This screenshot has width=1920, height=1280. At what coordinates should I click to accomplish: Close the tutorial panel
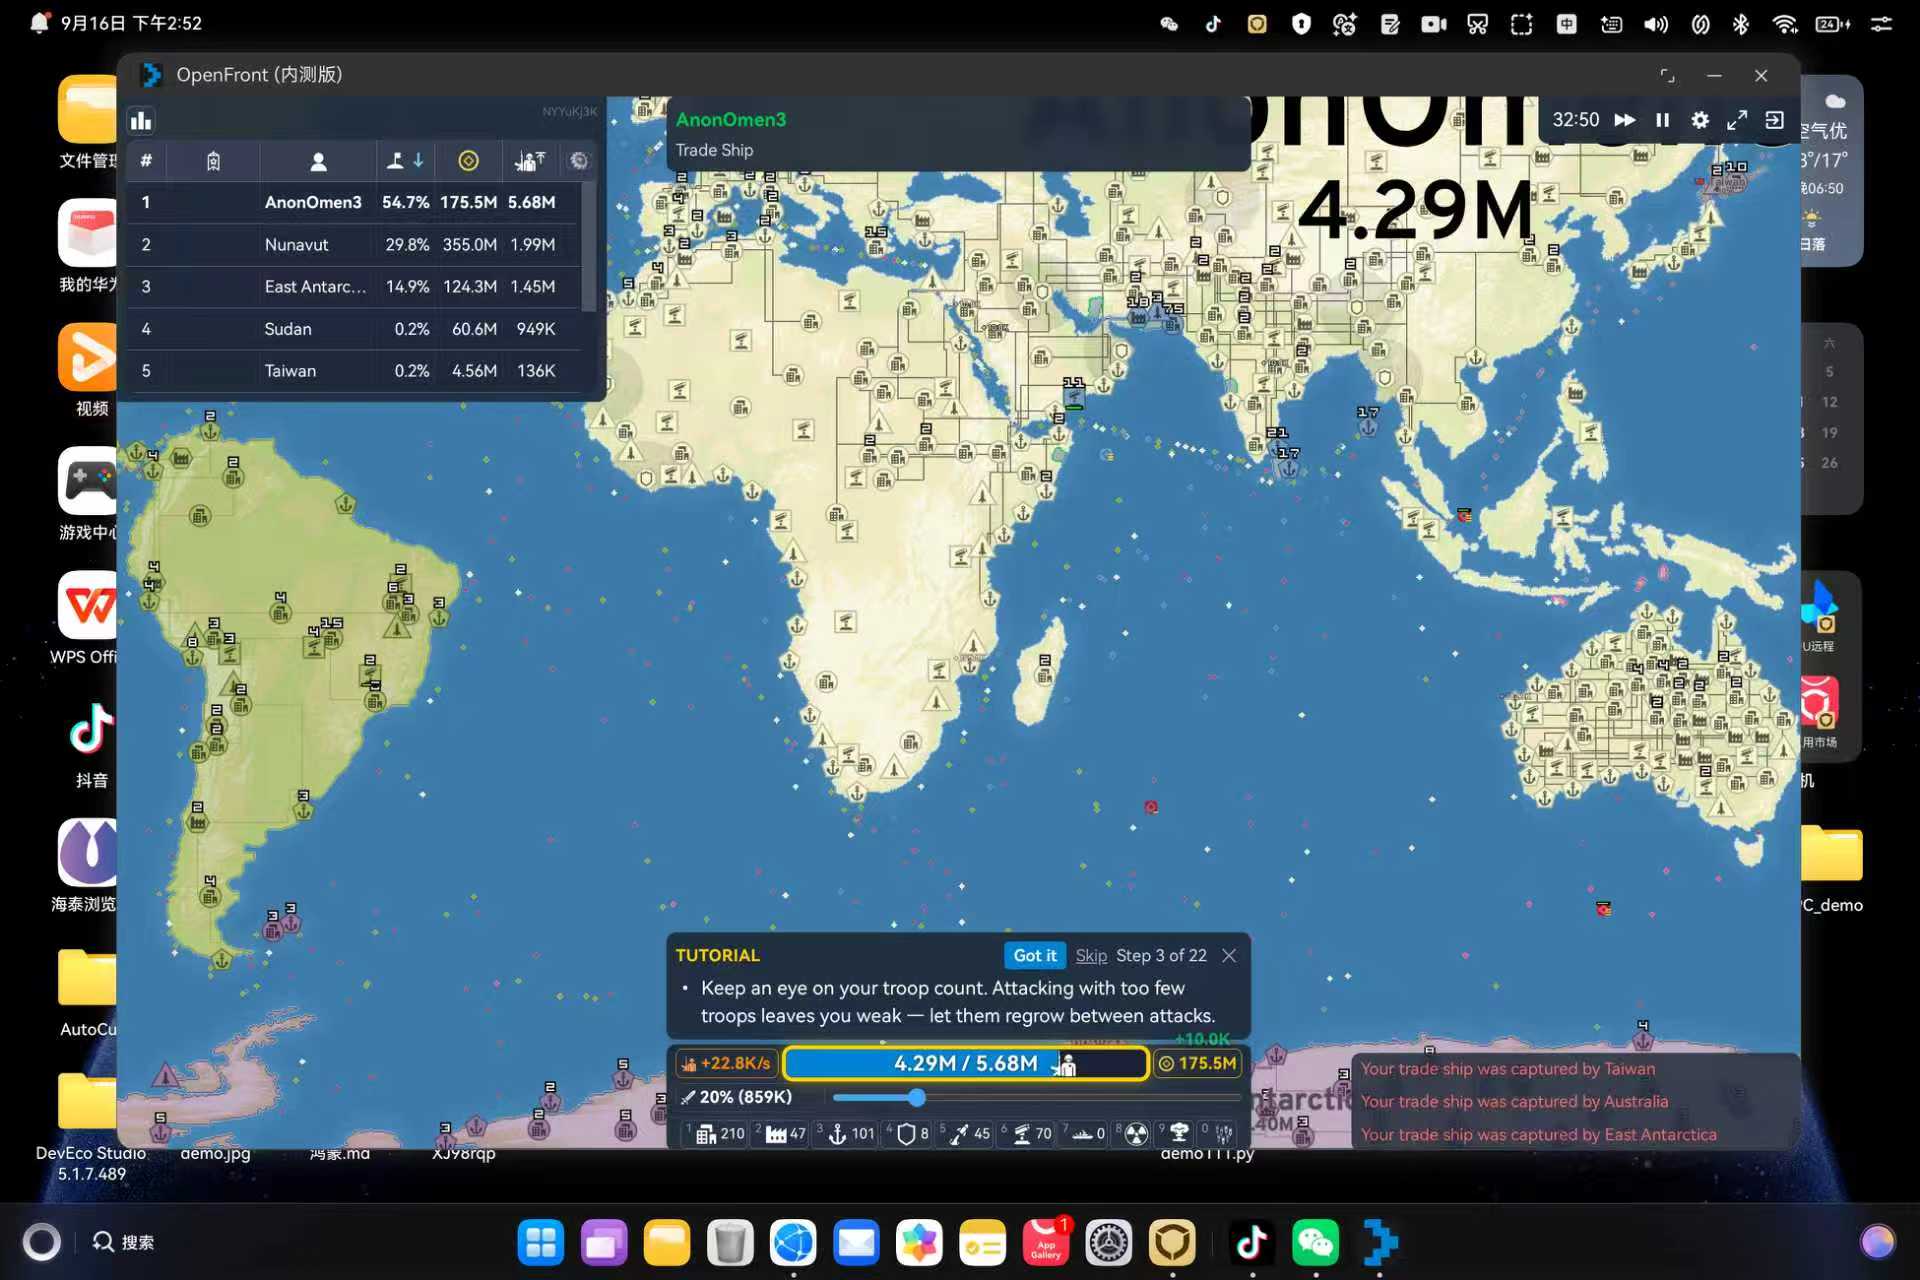click(x=1229, y=956)
